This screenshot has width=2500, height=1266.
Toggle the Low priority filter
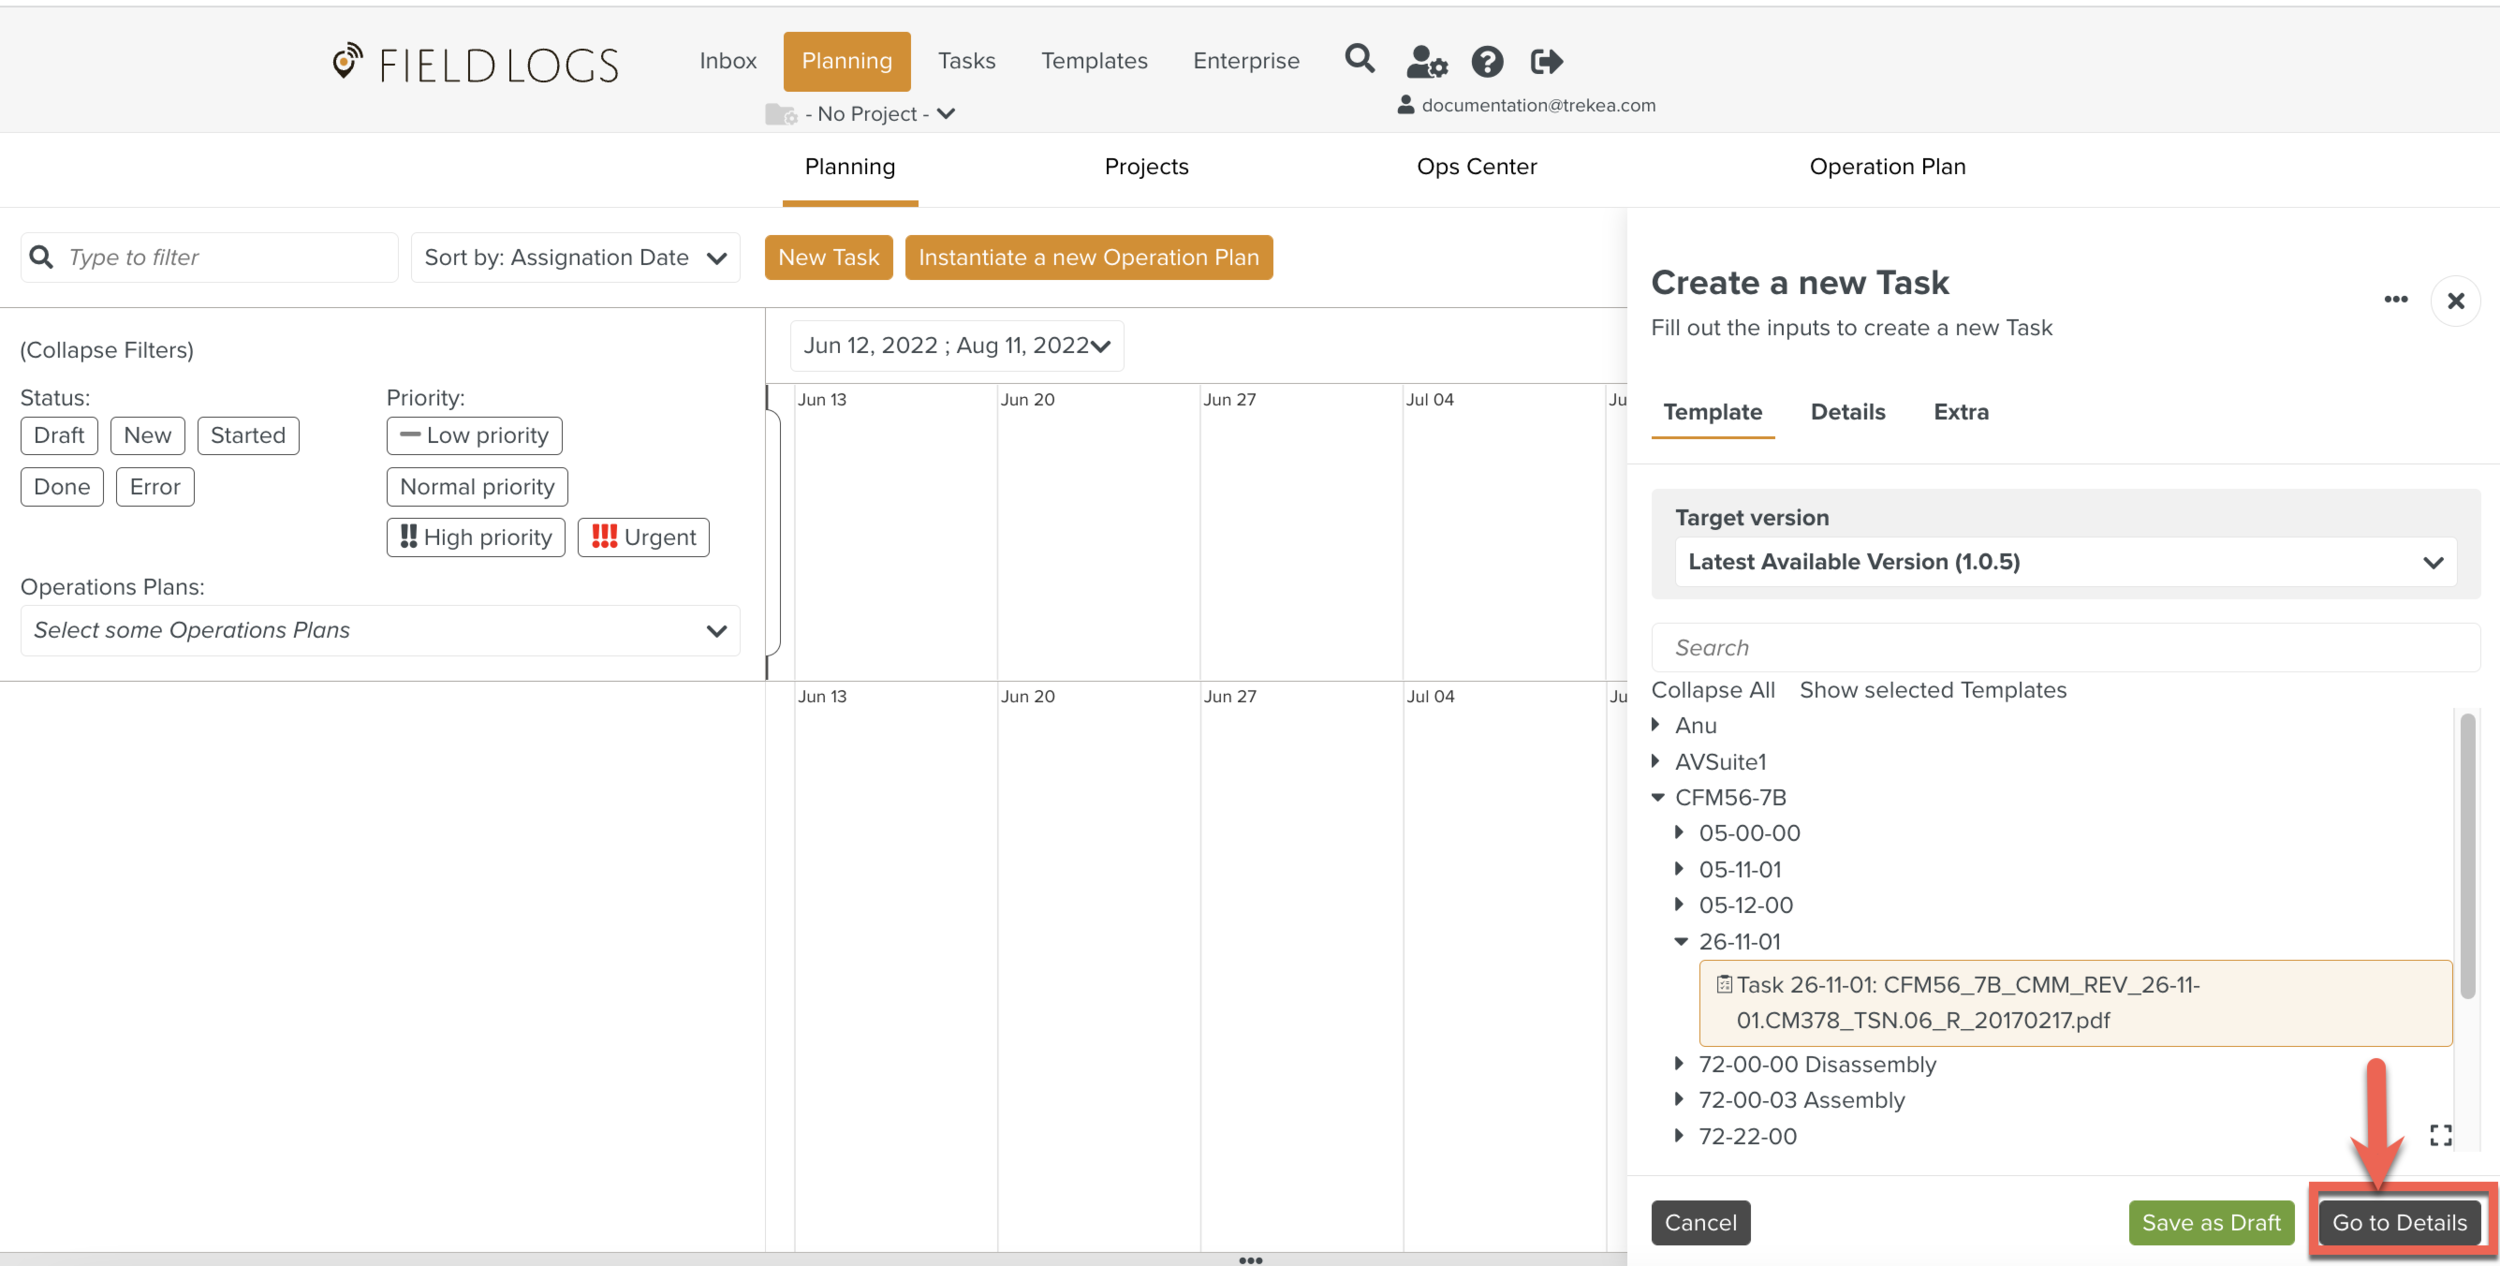[x=474, y=435]
